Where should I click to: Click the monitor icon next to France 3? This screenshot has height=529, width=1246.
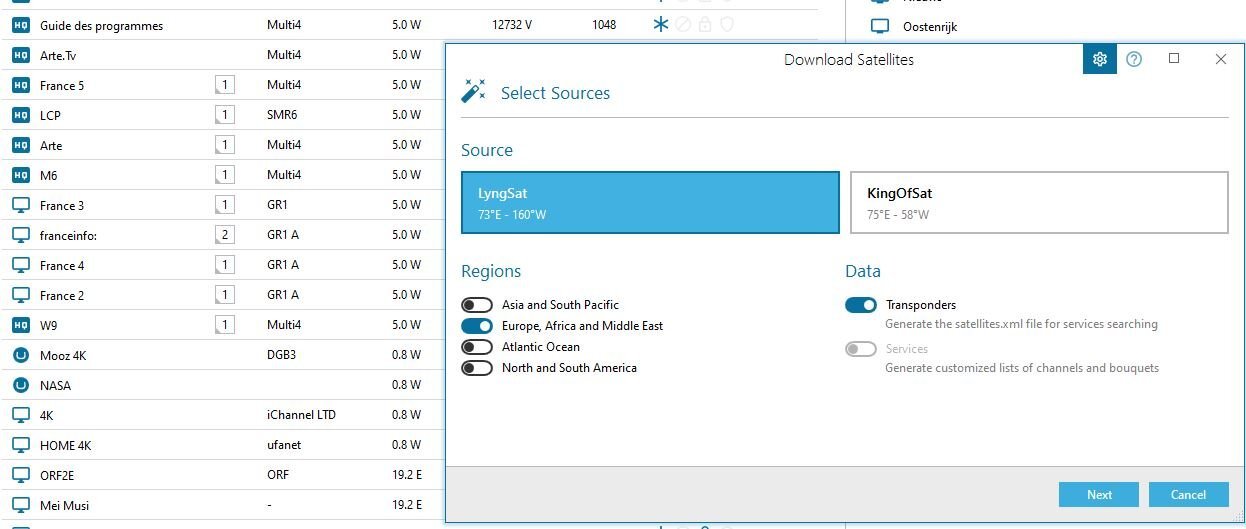(20, 205)
